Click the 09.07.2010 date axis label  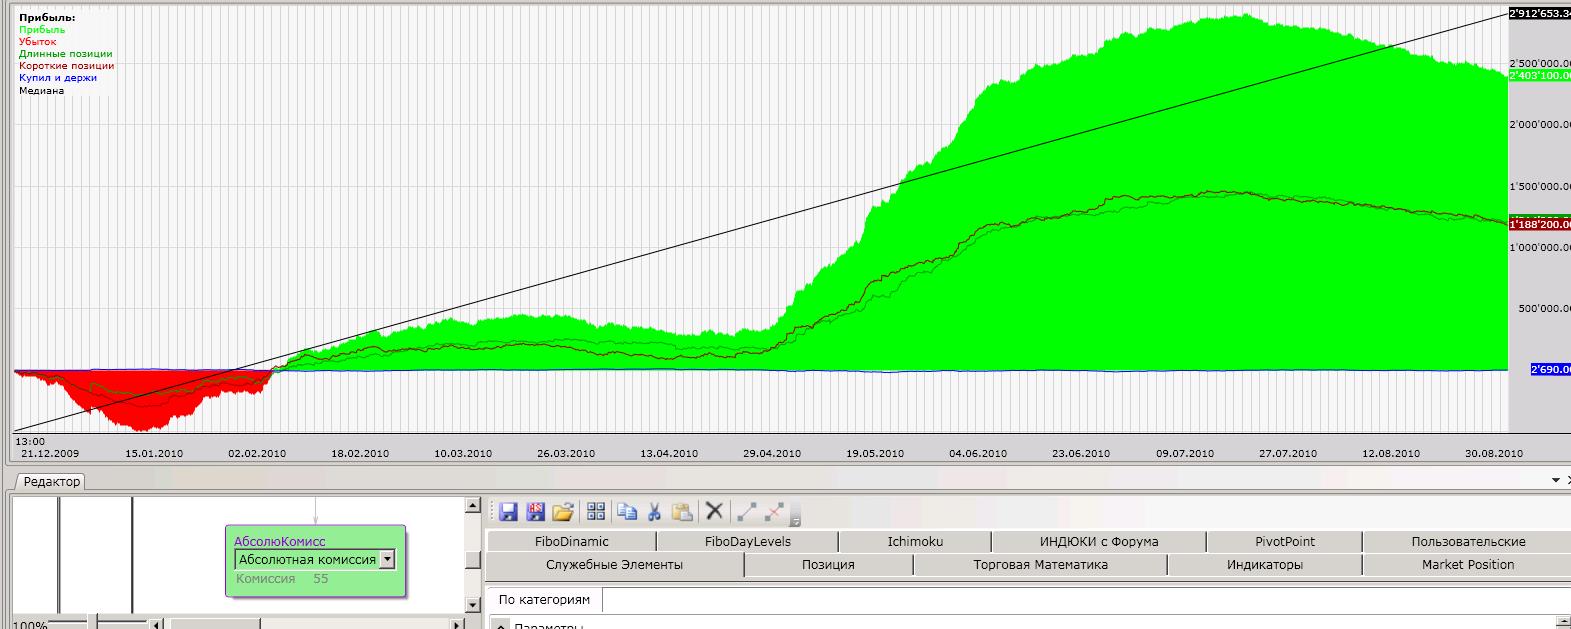point(1185,453)
